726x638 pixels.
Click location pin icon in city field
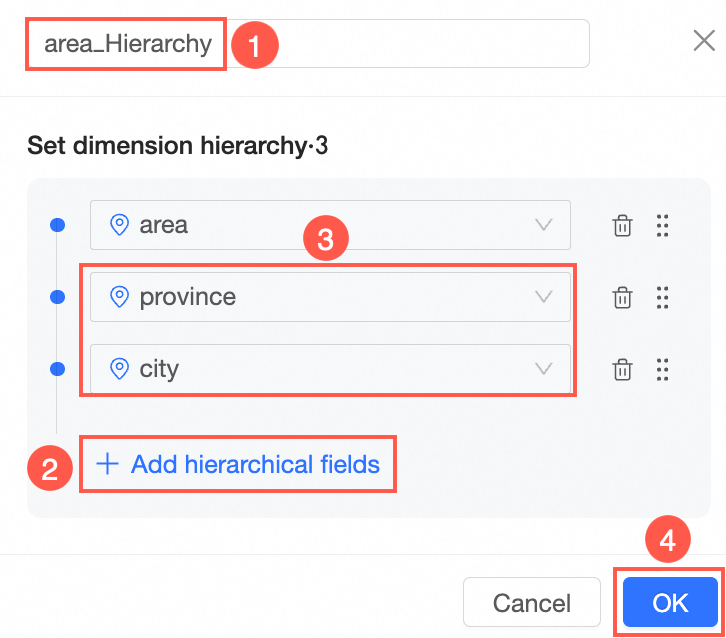119,369
